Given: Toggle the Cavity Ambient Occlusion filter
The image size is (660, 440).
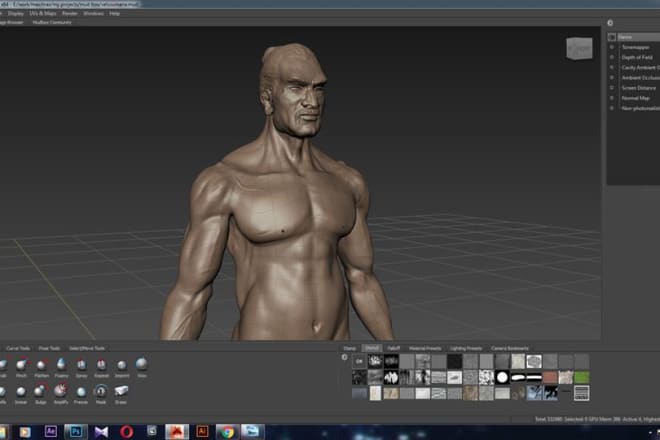Looking at the screenshot, I should tap(612, 67).
